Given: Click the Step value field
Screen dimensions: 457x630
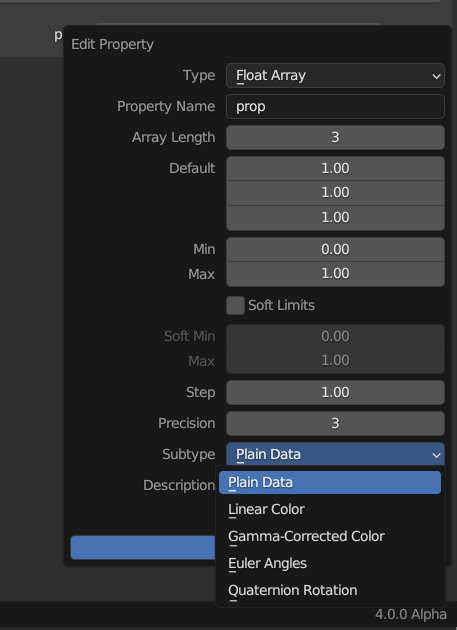Looking at the screenshot, I should pyautogui.click(x=335, y=393).
